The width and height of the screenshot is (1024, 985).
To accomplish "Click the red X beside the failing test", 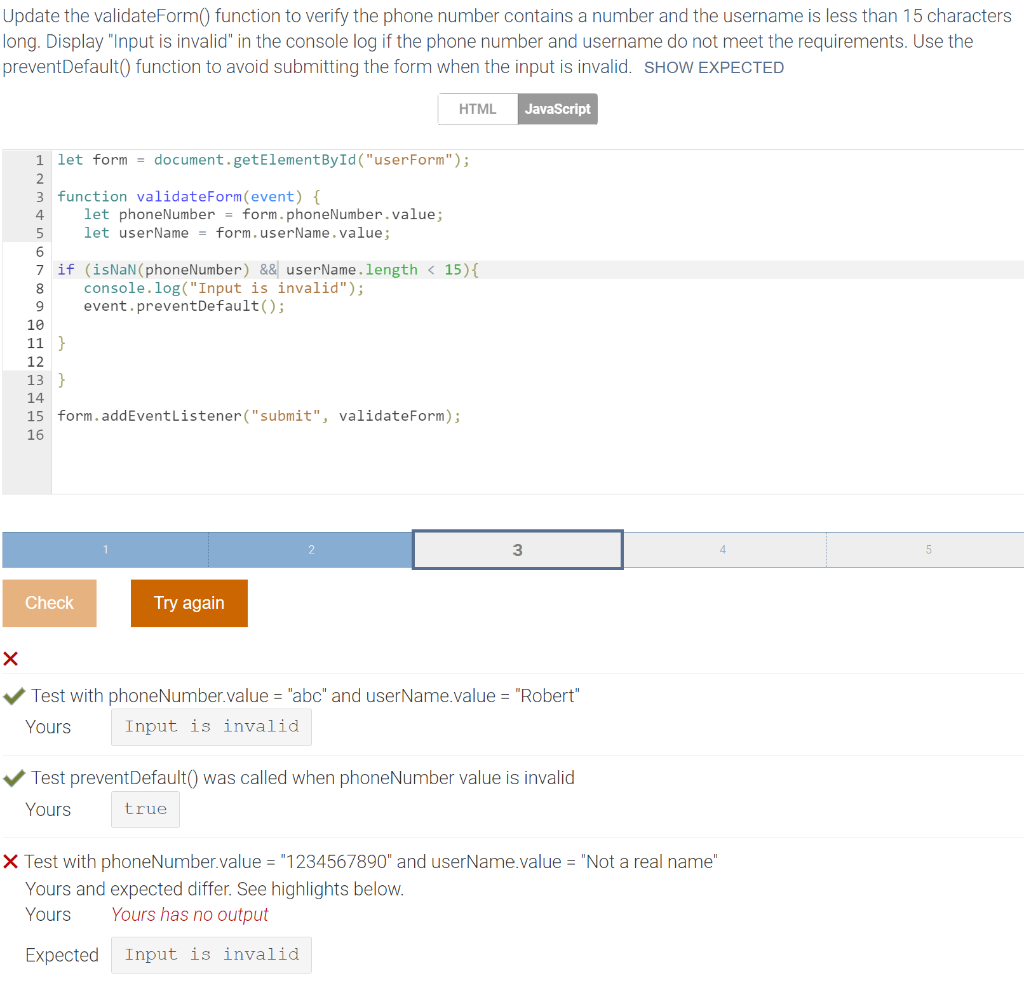I will [12, 860].
